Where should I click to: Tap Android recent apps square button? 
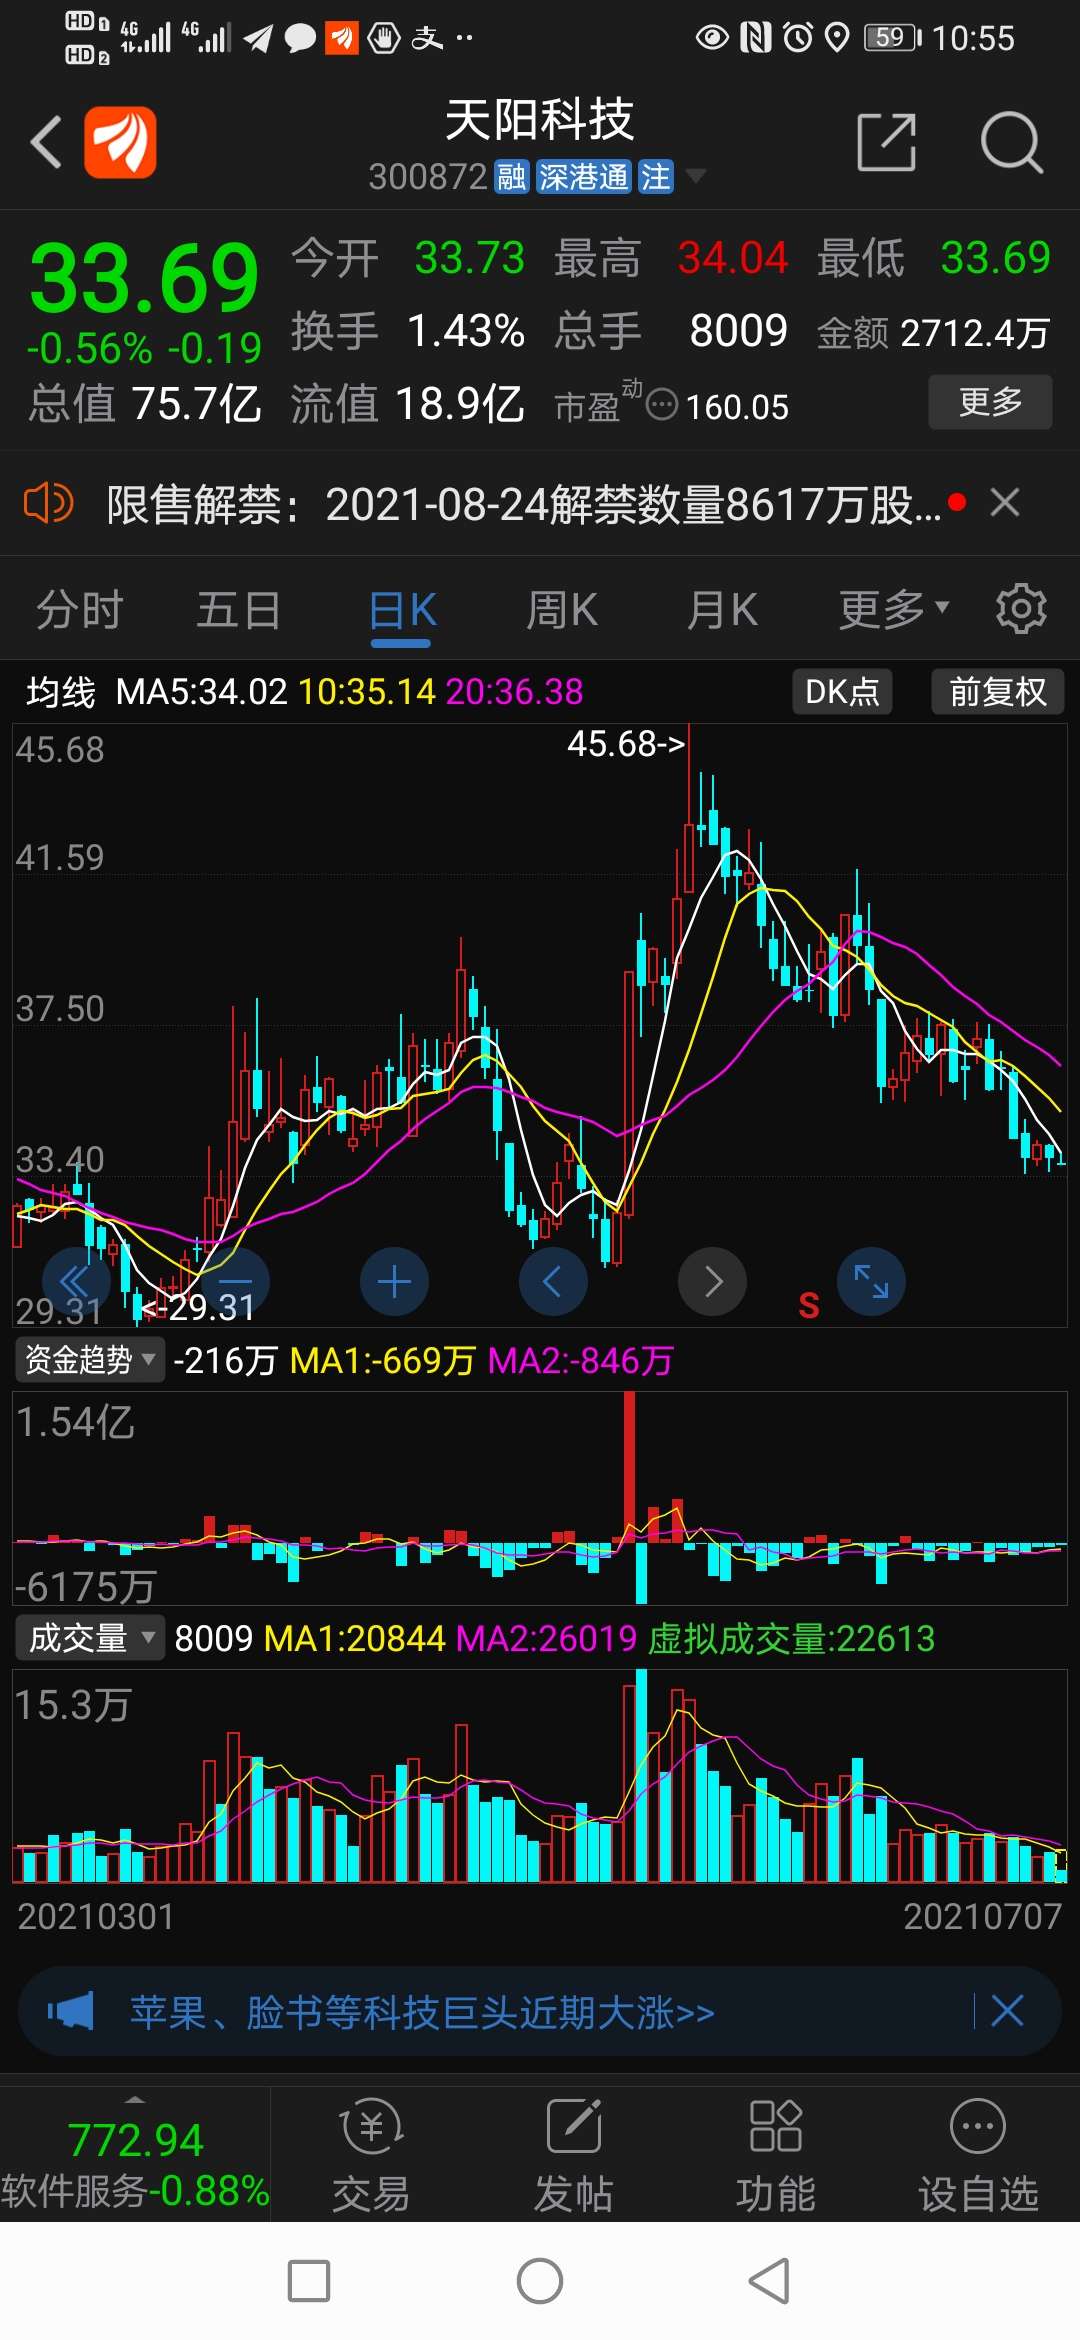coord(309,2281)
